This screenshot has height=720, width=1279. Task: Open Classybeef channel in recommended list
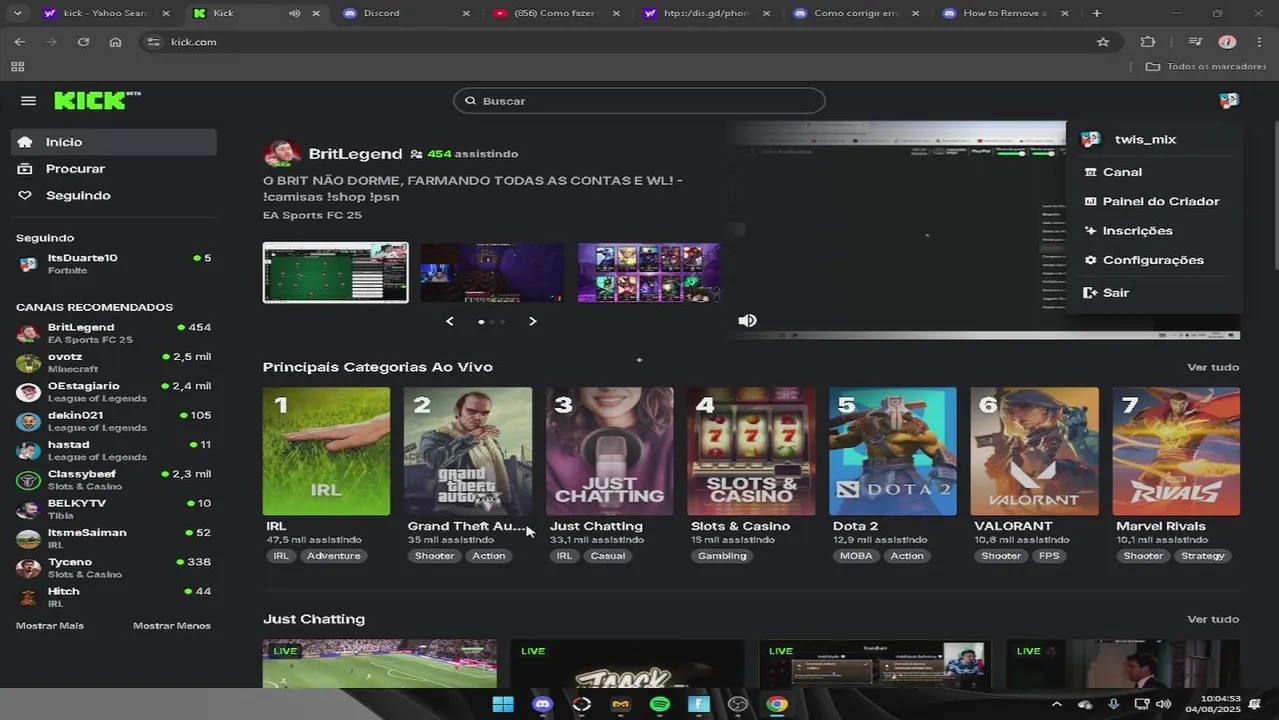point(114,479)
